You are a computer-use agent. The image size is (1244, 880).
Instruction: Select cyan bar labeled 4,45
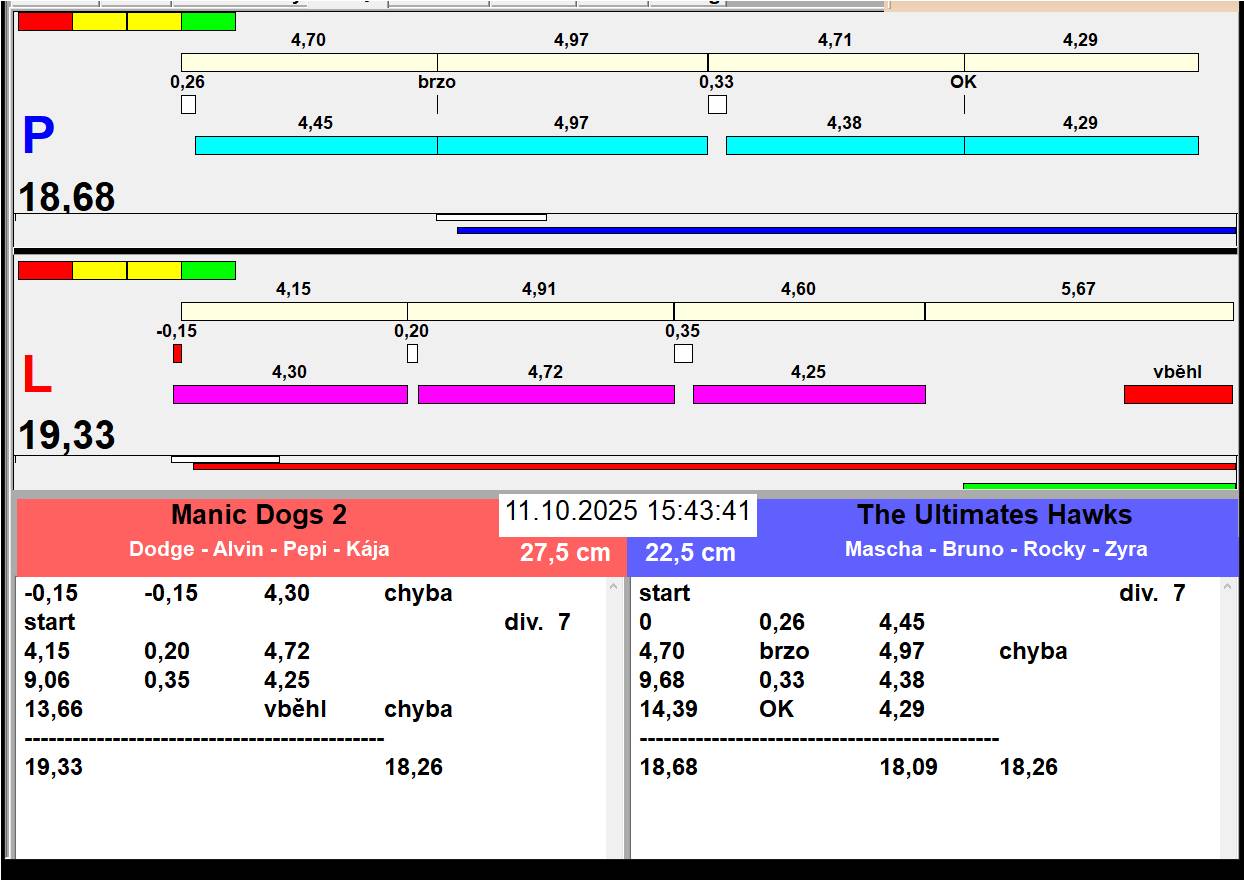click(316, 145)
